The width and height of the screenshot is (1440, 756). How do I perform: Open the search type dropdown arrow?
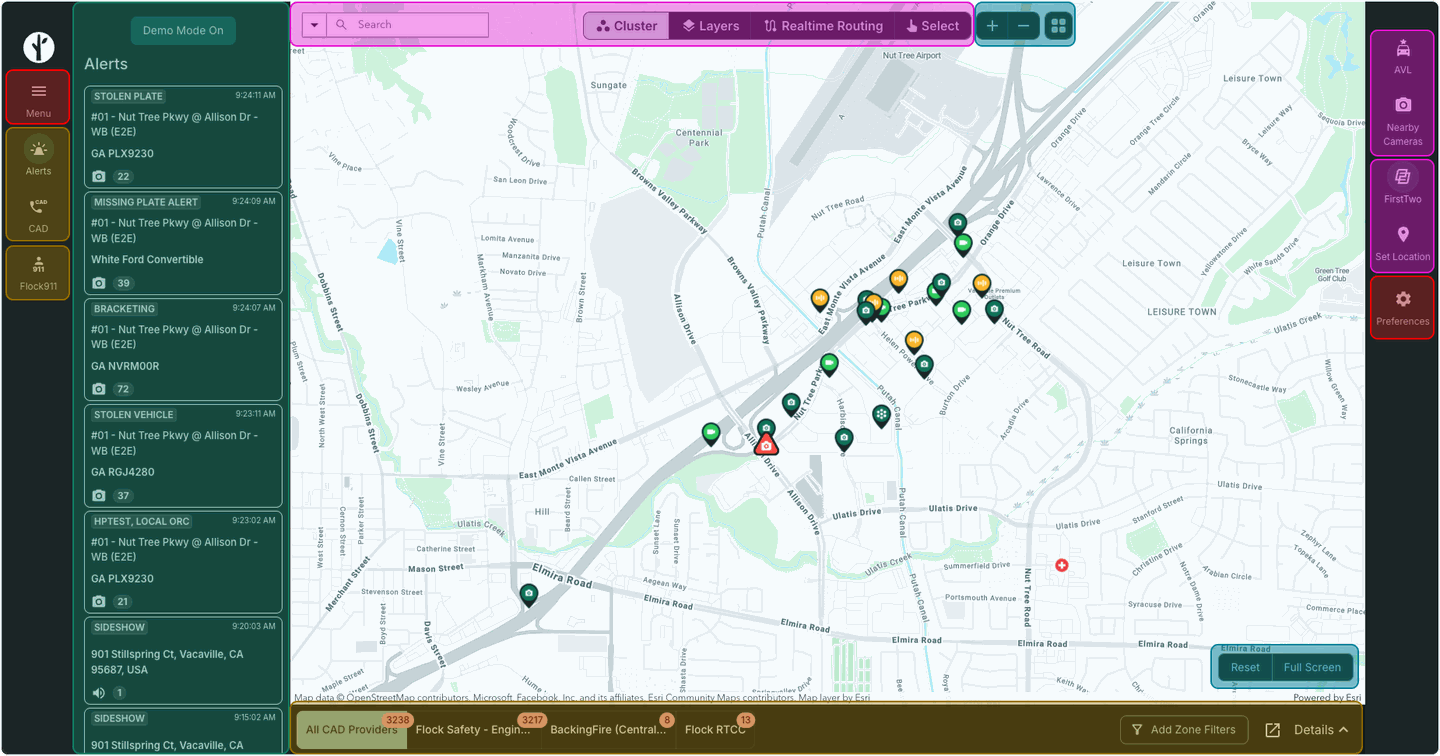coord(314,25)
